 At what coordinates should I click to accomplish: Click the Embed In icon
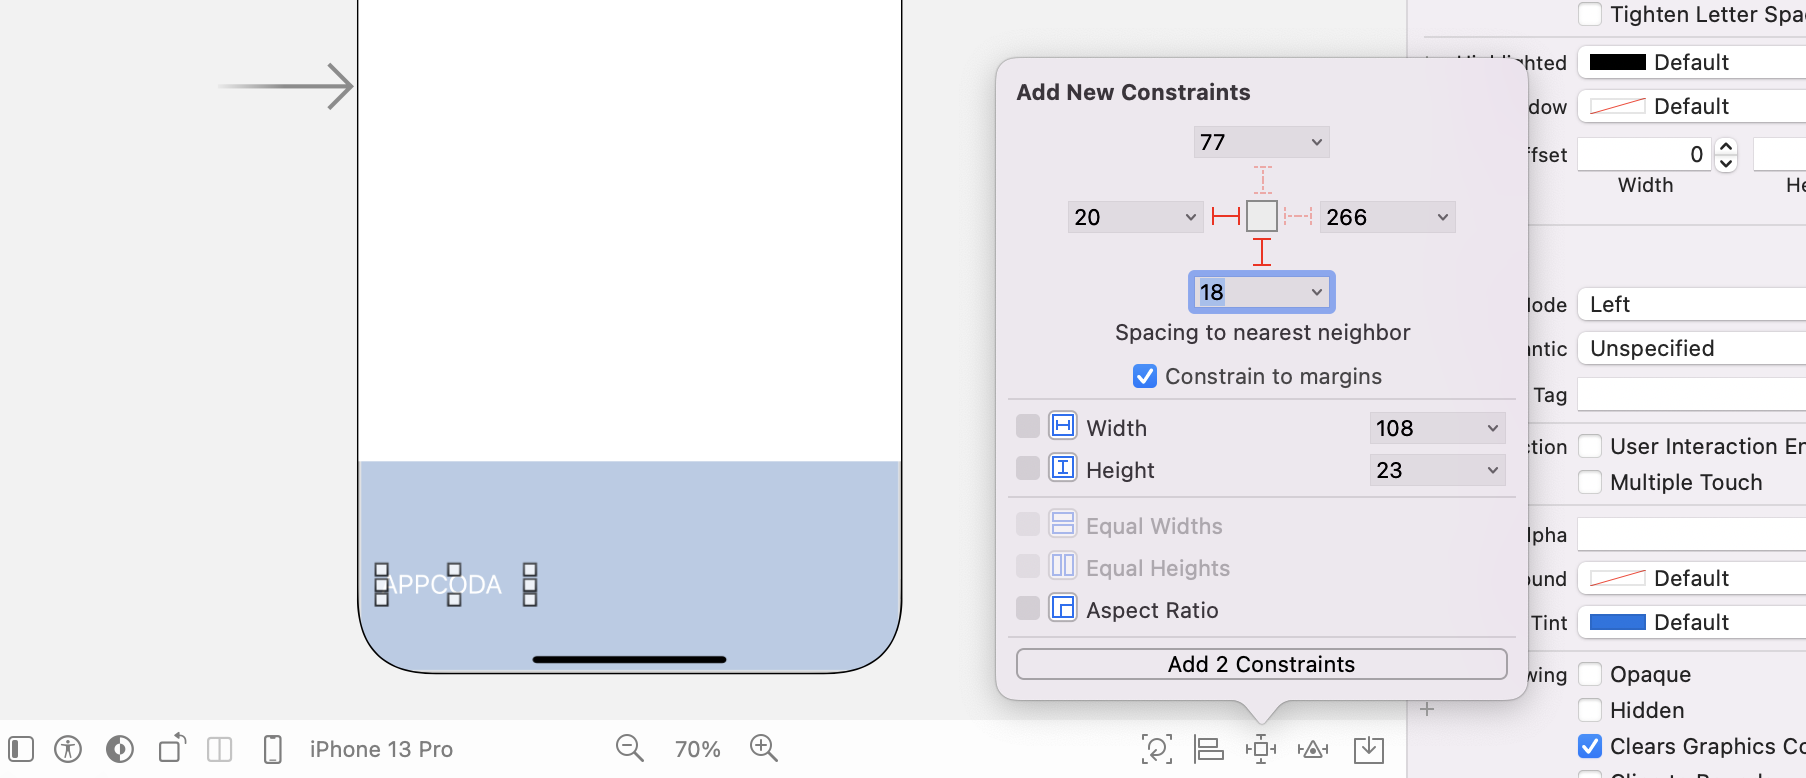1368,748
